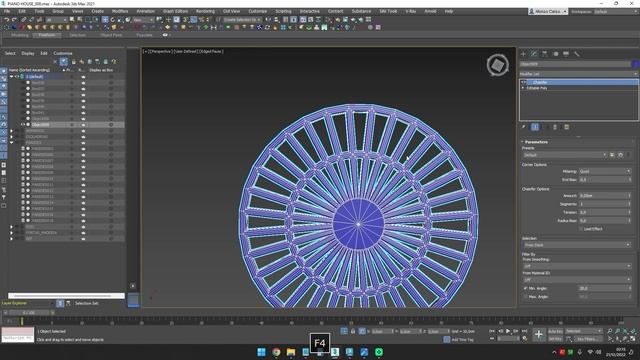640x360 pixels.
Task: Click the large Set Keys plus button
Action: coord(539,335)
